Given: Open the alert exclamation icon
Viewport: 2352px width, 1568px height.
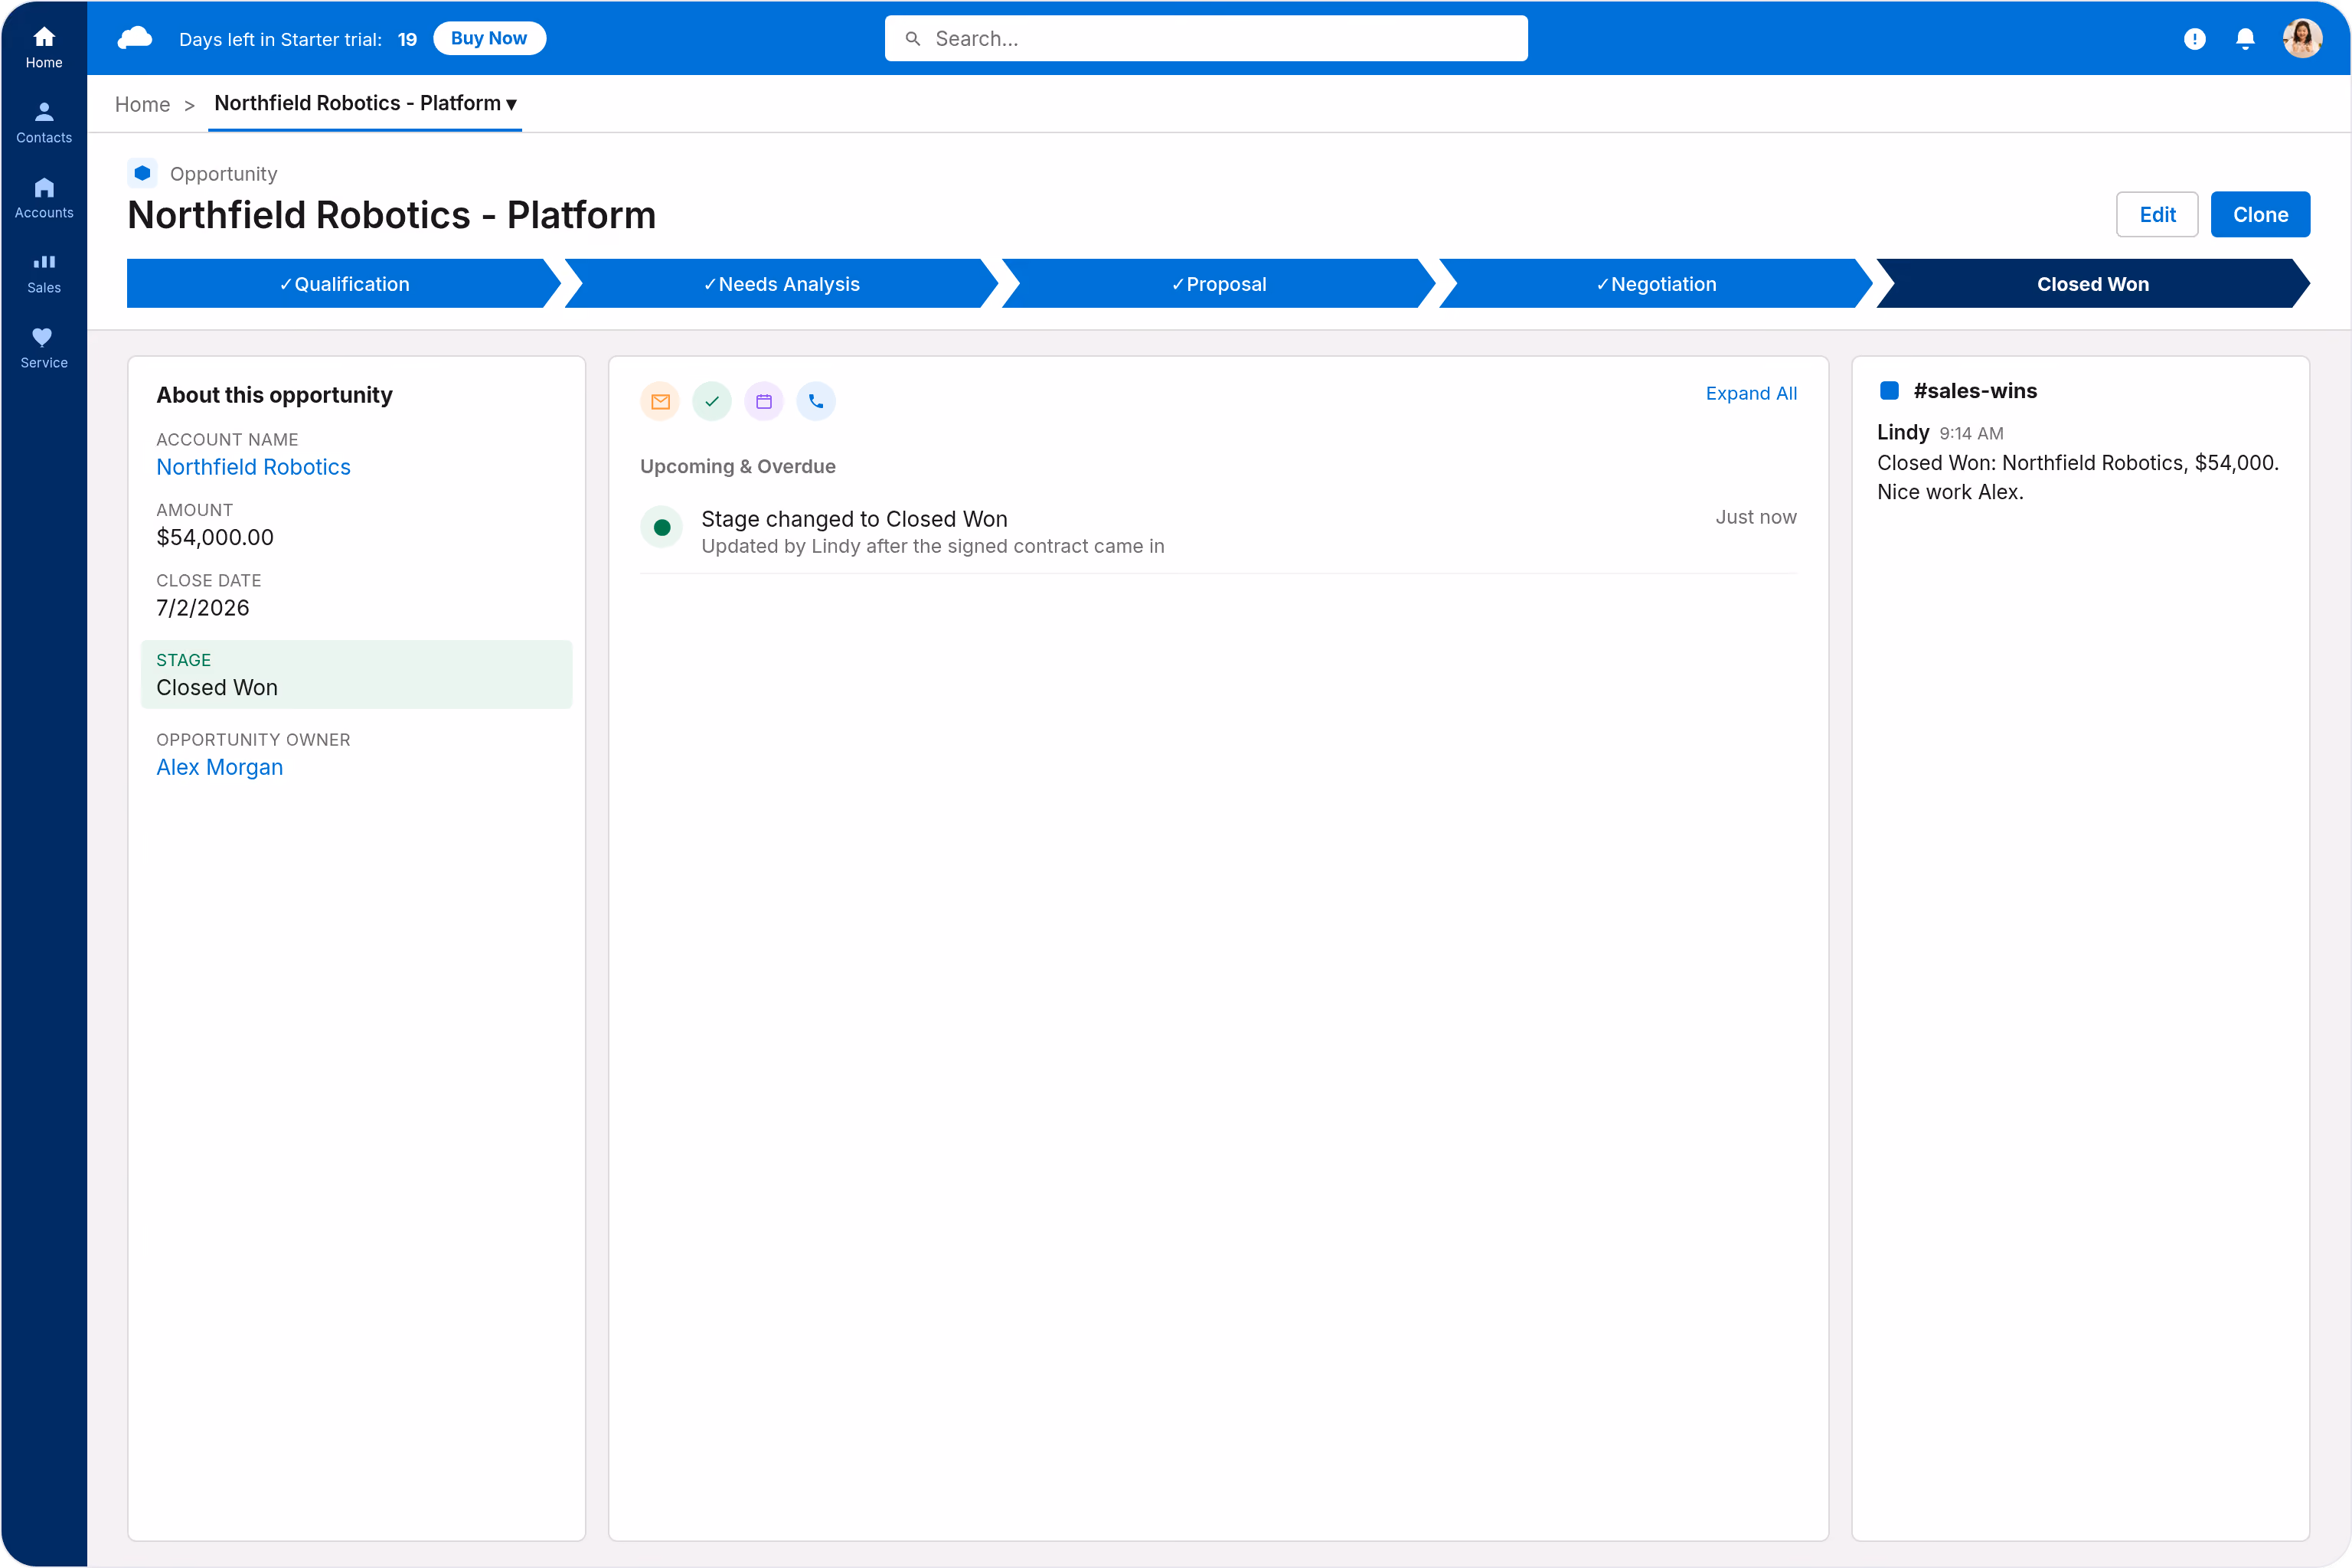Looking at the screenshot, I should click(x=2194, y=39).
